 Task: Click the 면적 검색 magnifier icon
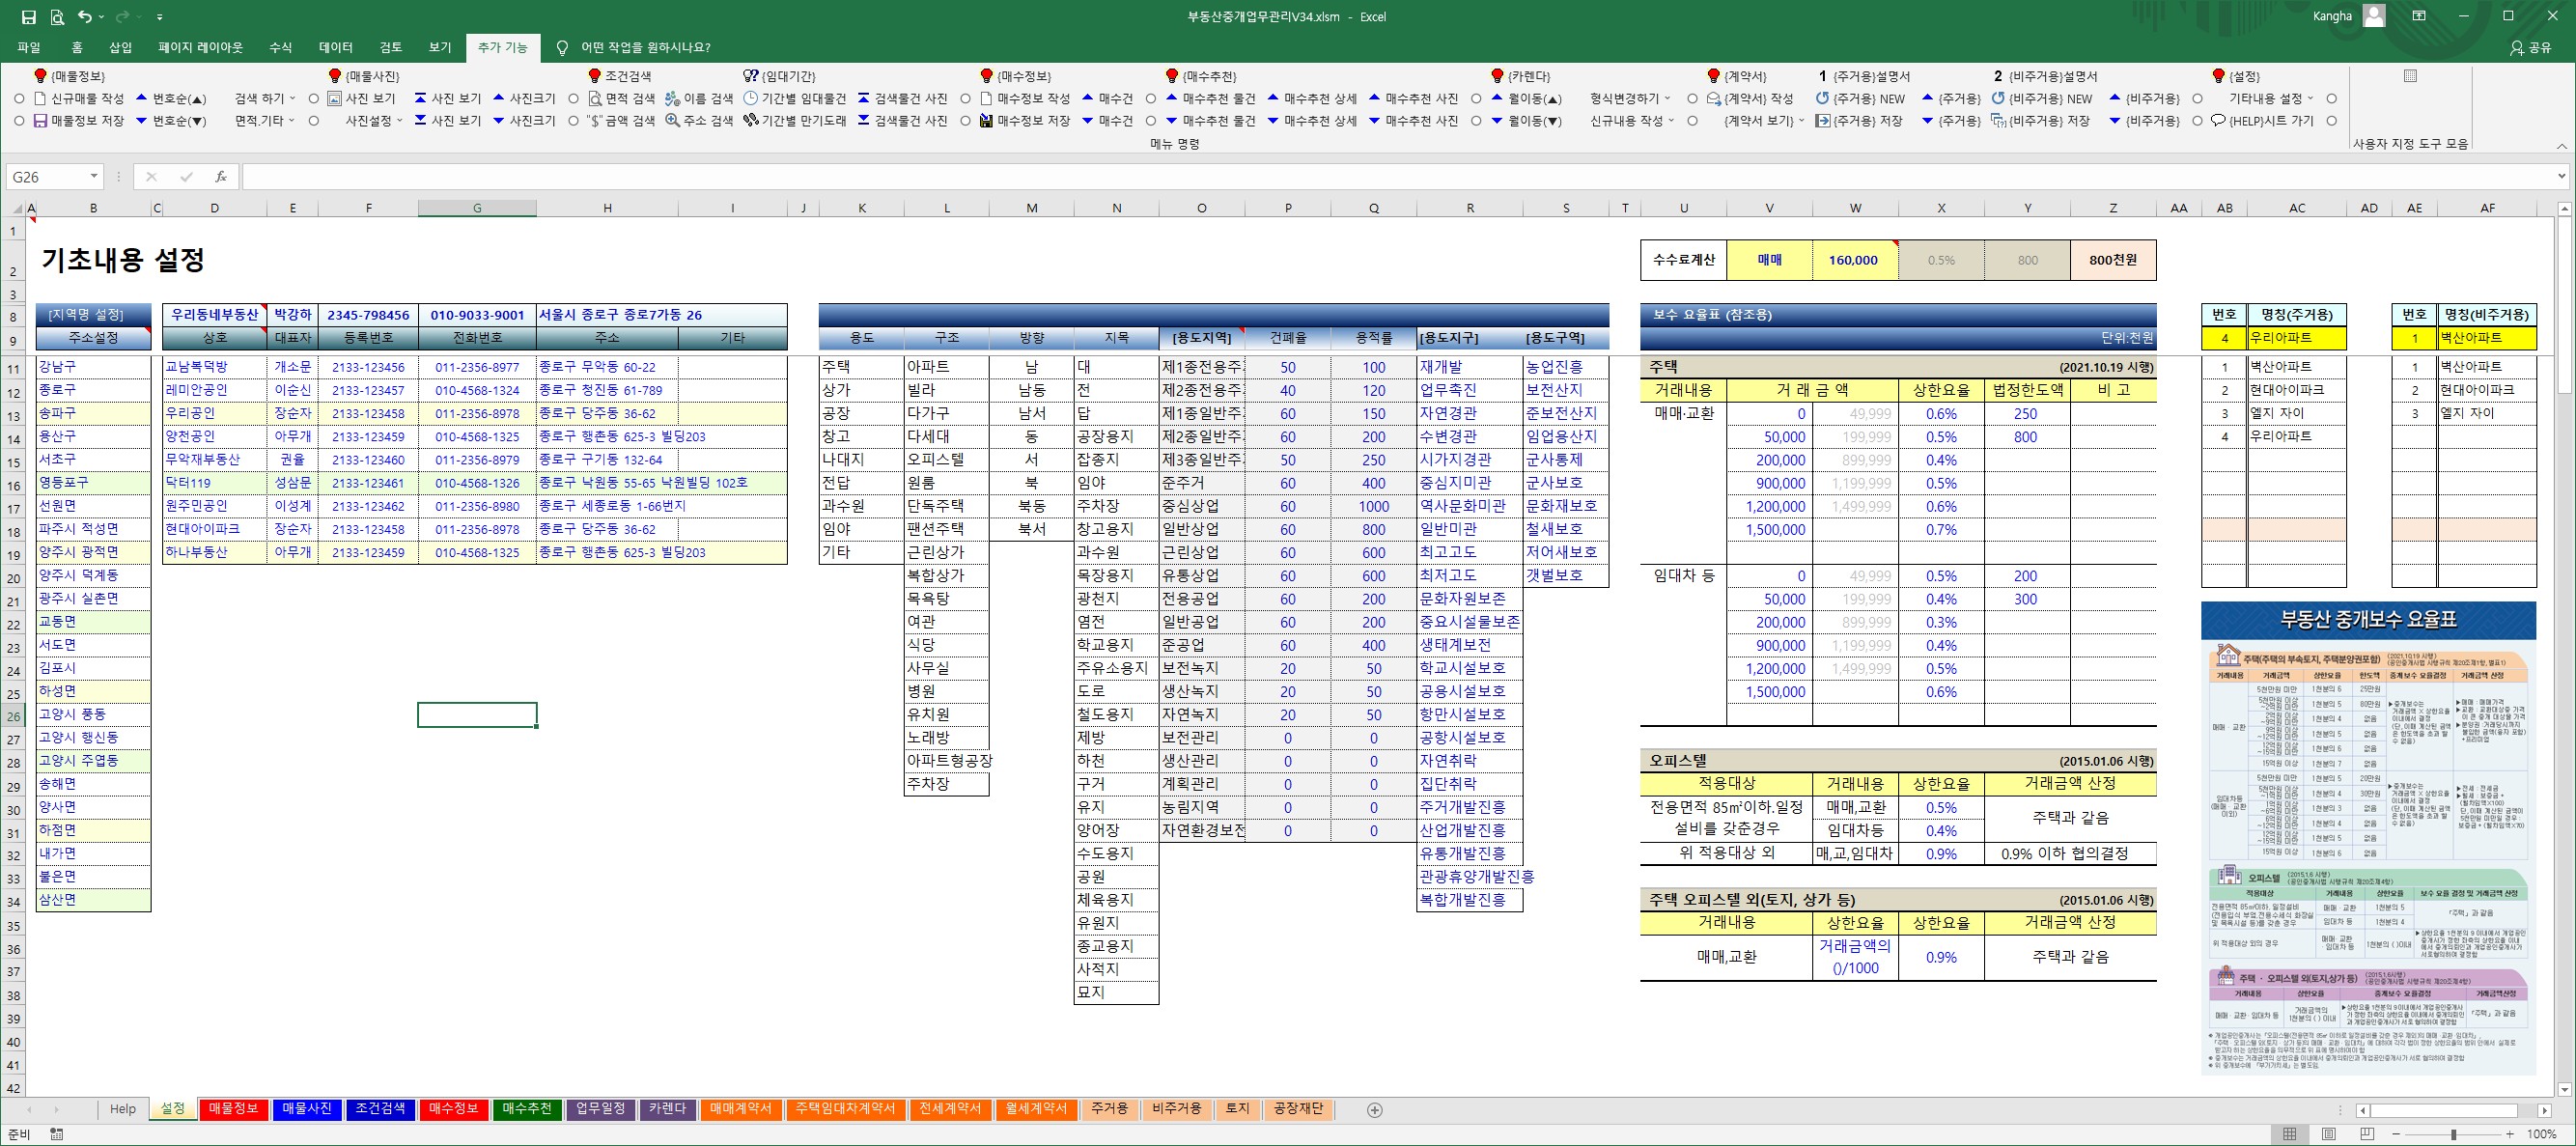pyautogui.click(x=595, y=99)
